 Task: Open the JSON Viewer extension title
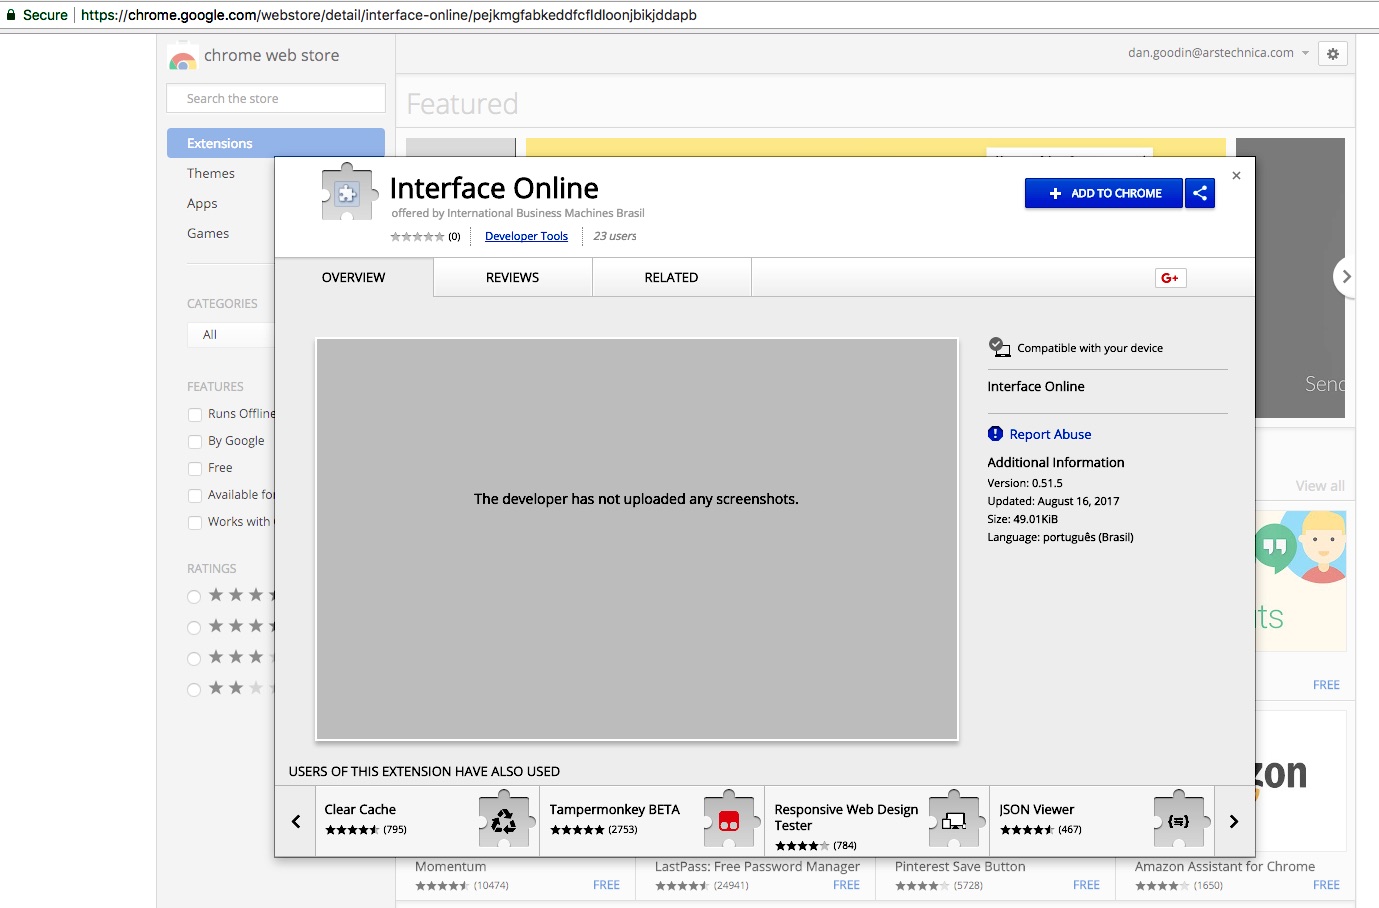1037,809
